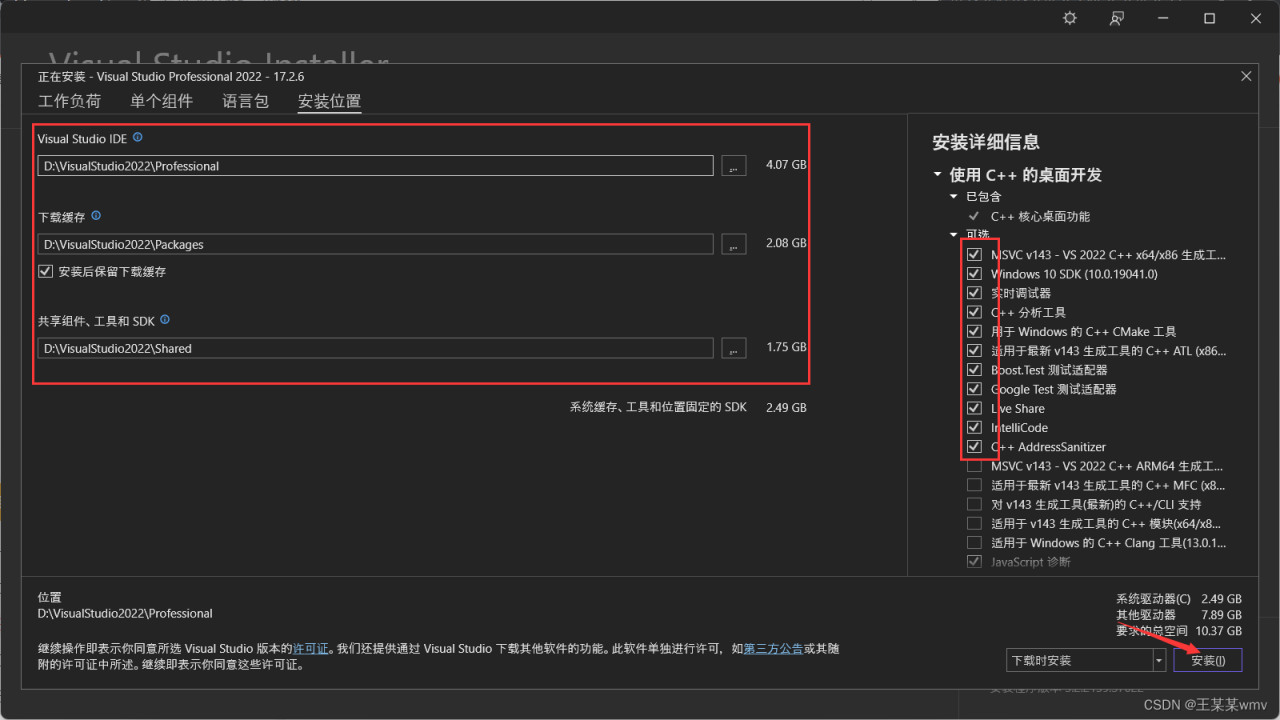Click the 4.07 GB size value

tap(786, 165)
